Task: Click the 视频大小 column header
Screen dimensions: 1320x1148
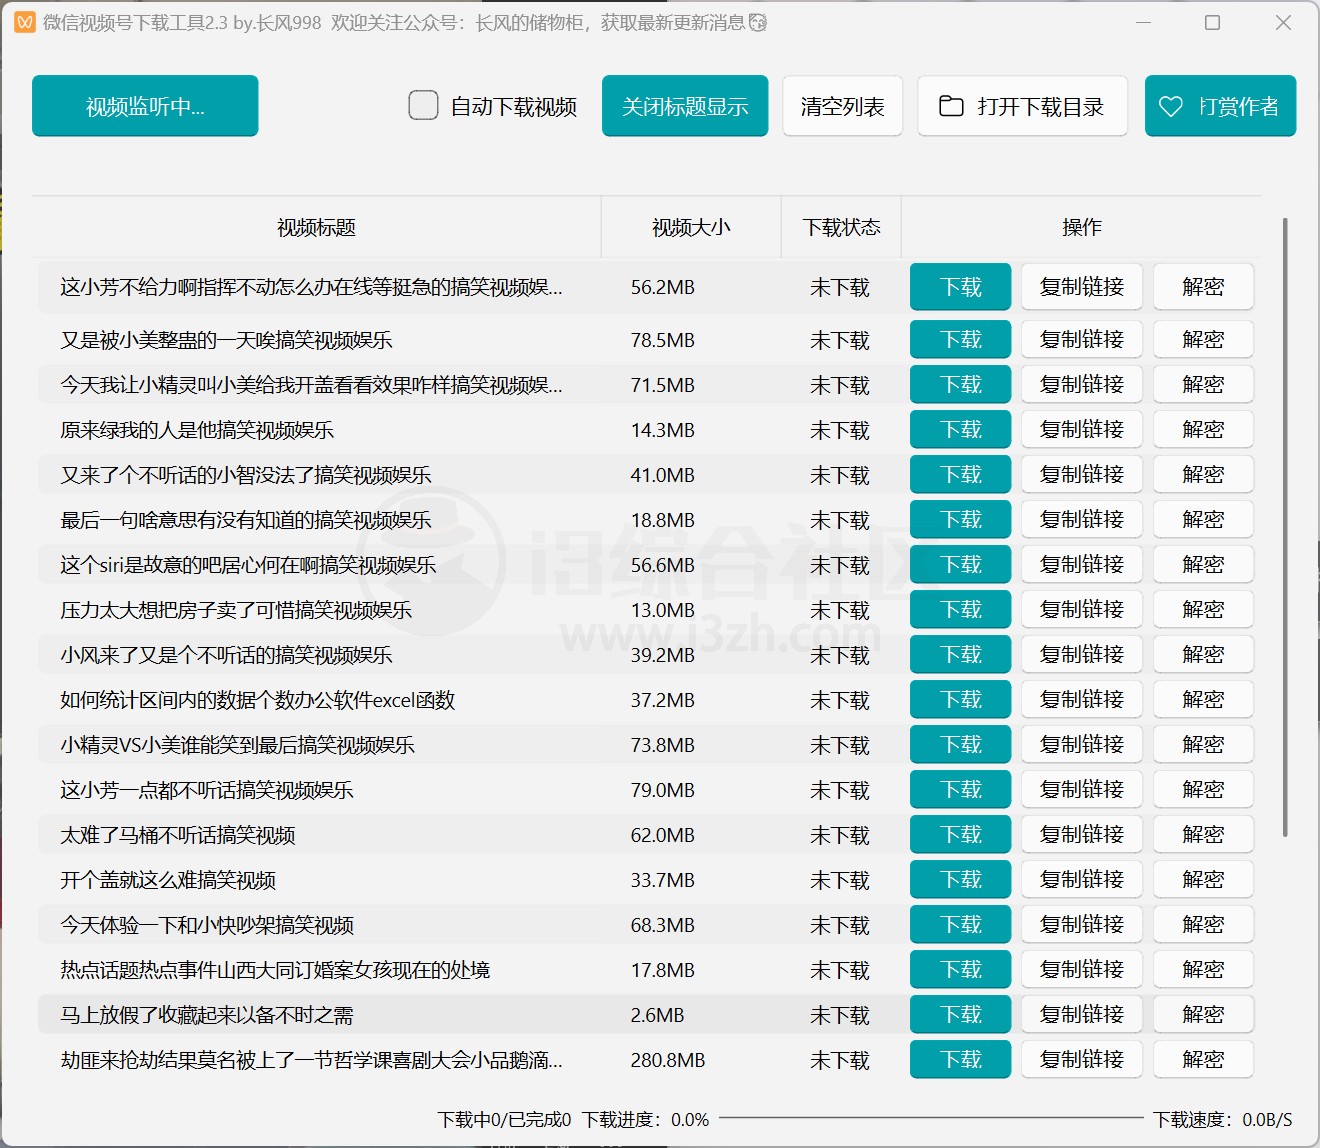Action: 690,228
